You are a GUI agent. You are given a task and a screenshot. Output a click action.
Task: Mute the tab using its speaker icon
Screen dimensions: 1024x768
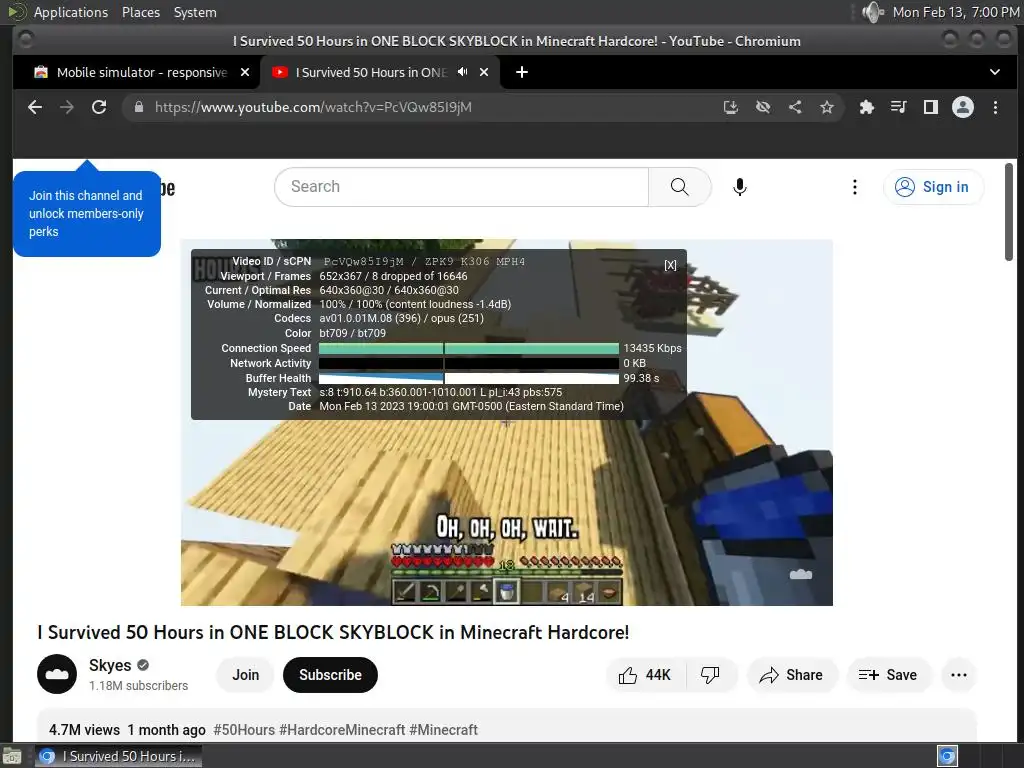coord(462,72)
